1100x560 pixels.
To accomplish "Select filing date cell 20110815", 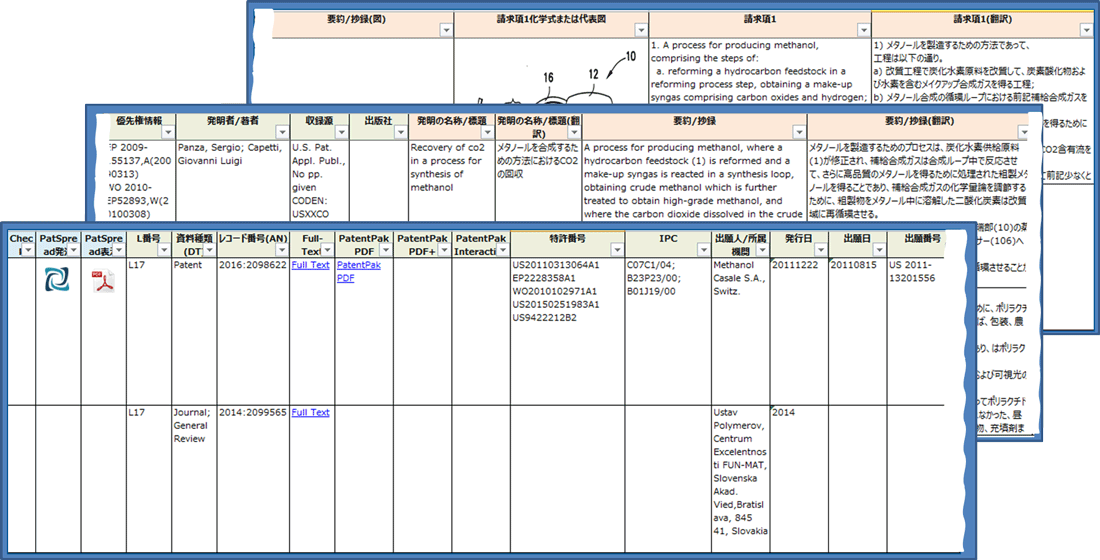I will 857,331.
